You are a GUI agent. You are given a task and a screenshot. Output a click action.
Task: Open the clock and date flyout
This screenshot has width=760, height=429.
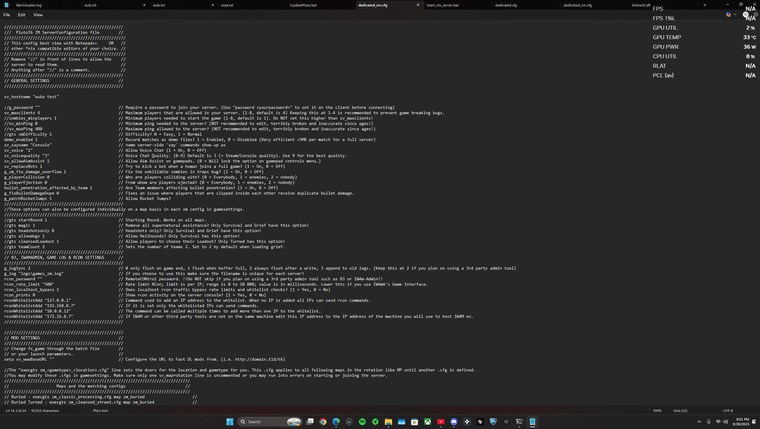click(742, 422)
